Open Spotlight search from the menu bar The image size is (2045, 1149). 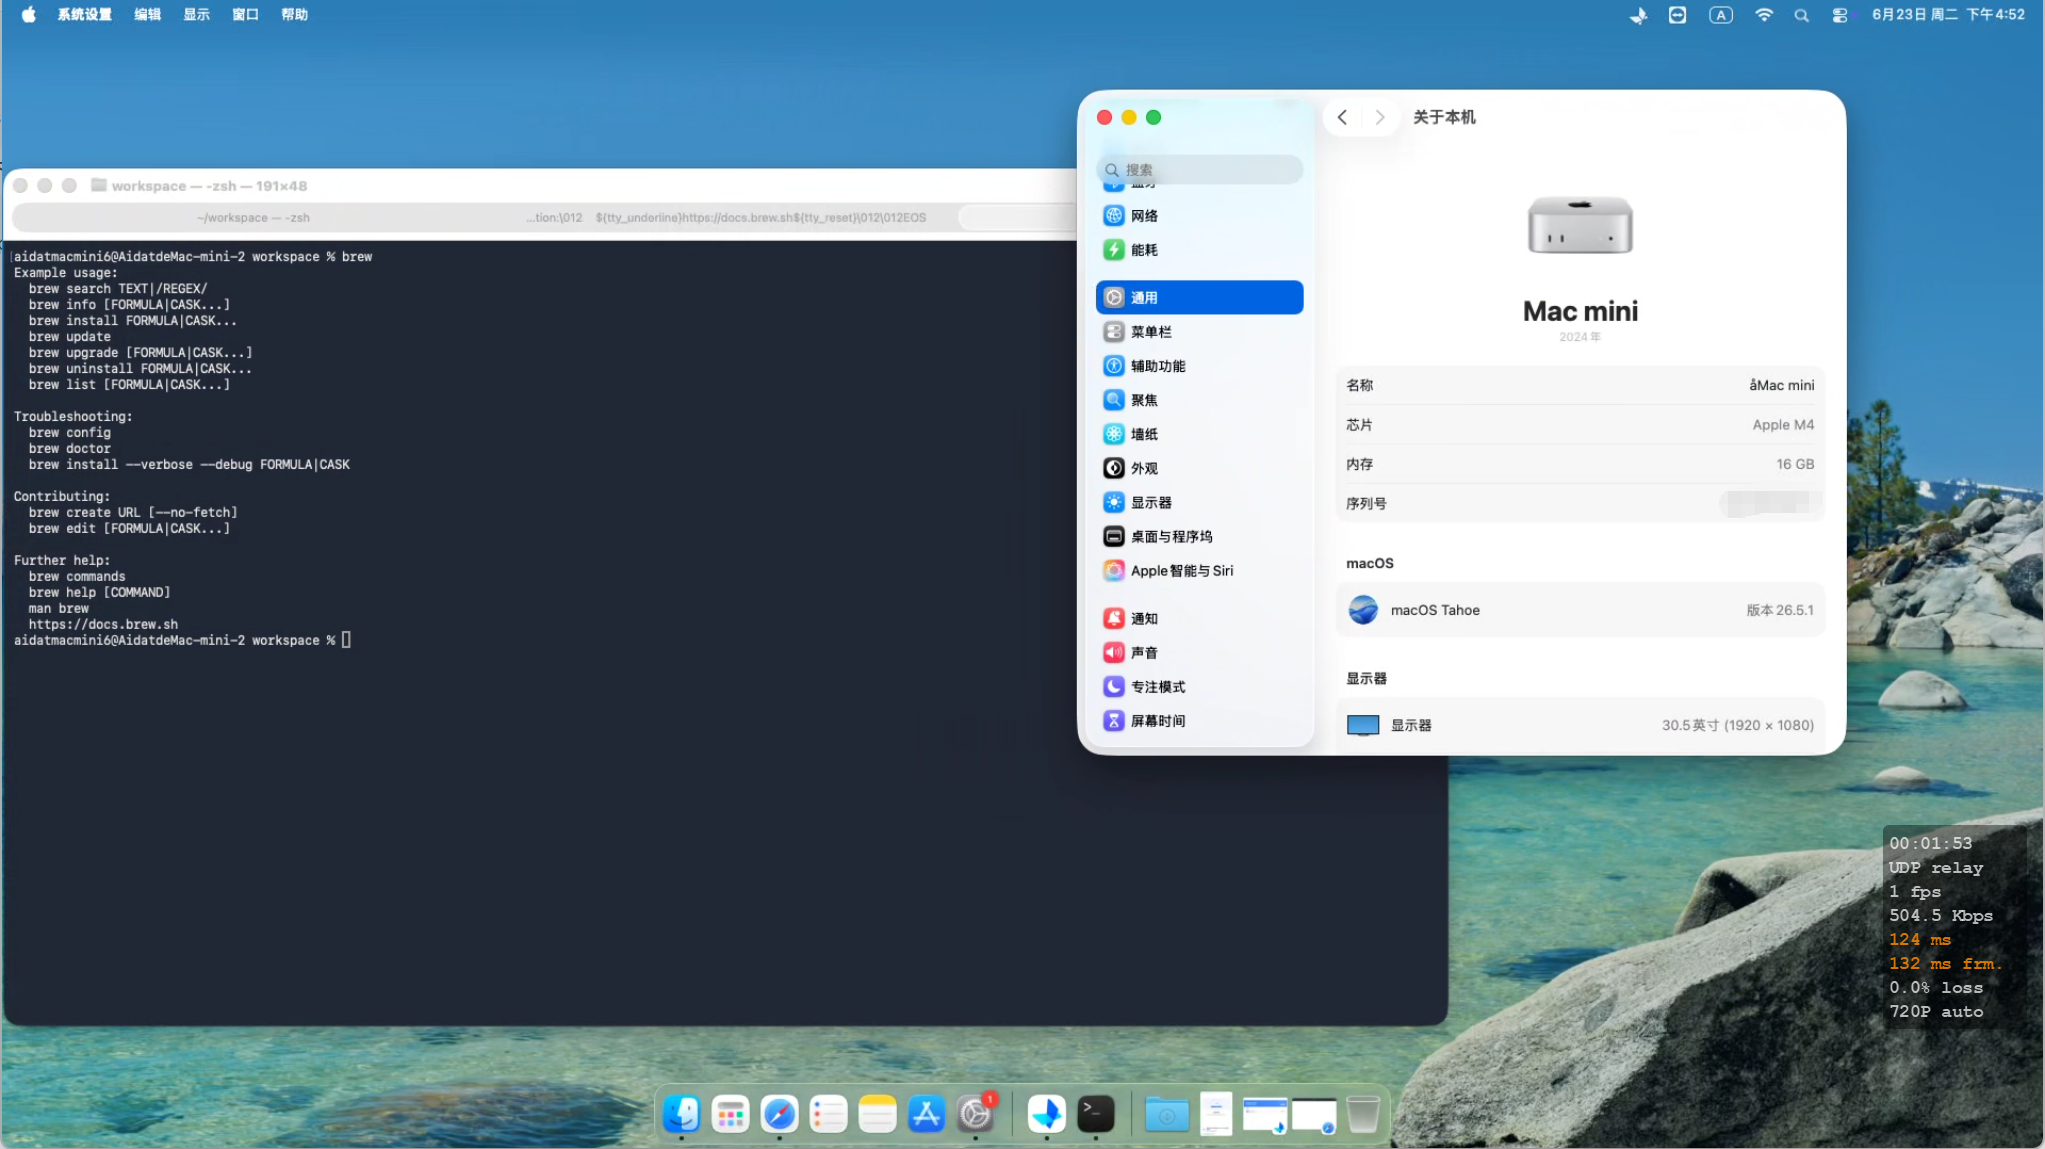pyautogui.click(x=1802, y=15)
